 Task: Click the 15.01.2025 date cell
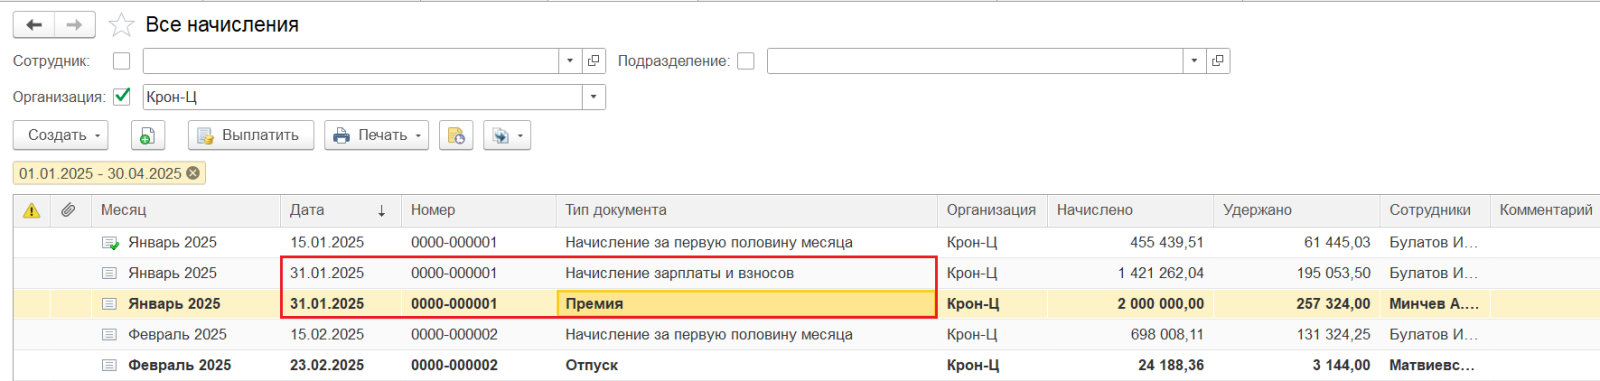coord(340,242)
